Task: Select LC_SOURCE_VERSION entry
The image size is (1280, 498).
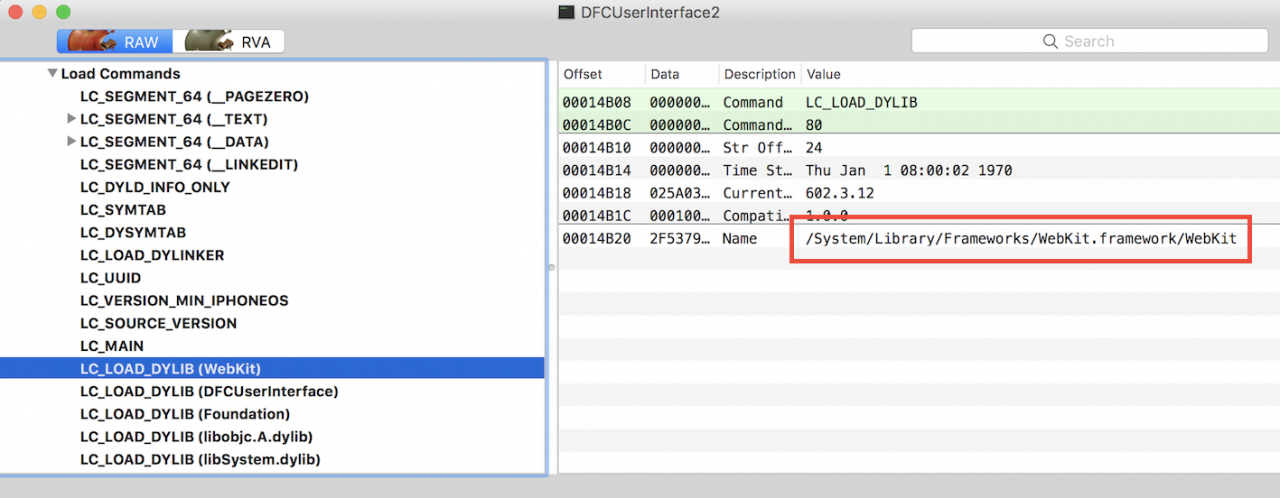Action: (158, 324)
